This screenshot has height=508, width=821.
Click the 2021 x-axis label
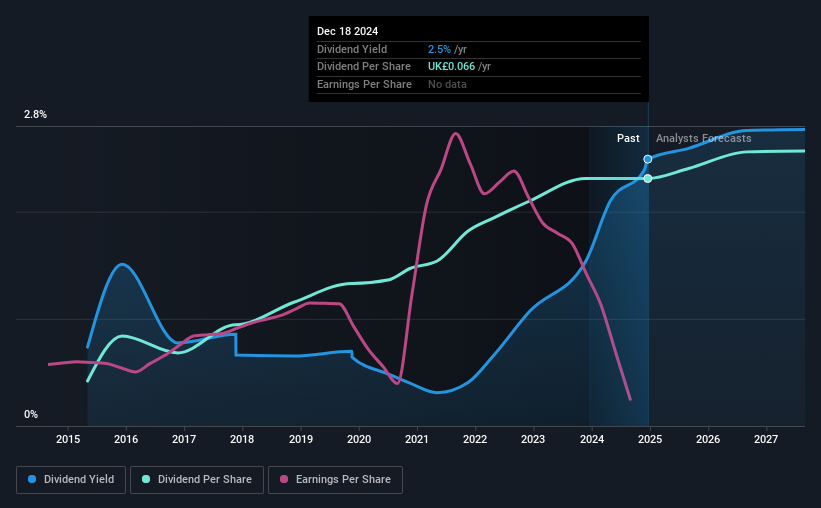[x=417, y=439]
